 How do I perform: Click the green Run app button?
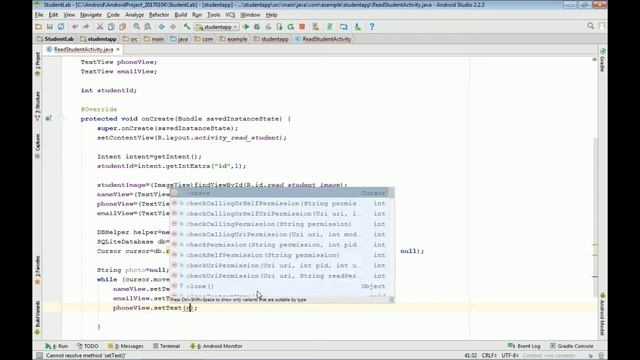point(246,27)
